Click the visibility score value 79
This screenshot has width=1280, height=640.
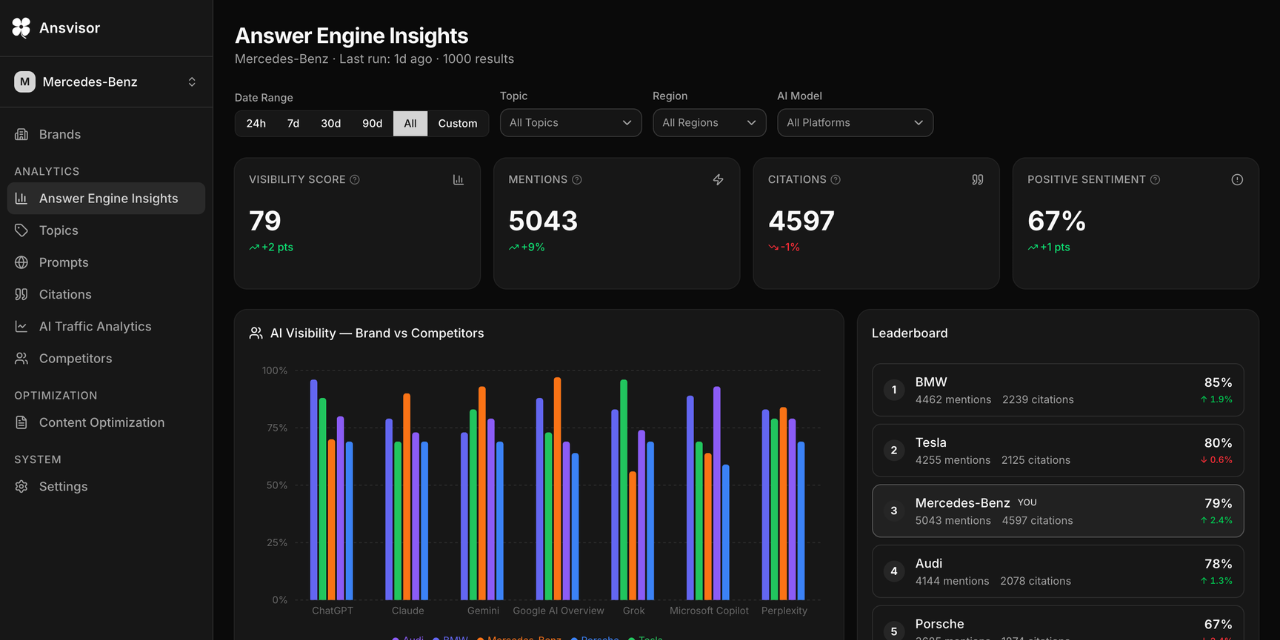coord(265,221)
